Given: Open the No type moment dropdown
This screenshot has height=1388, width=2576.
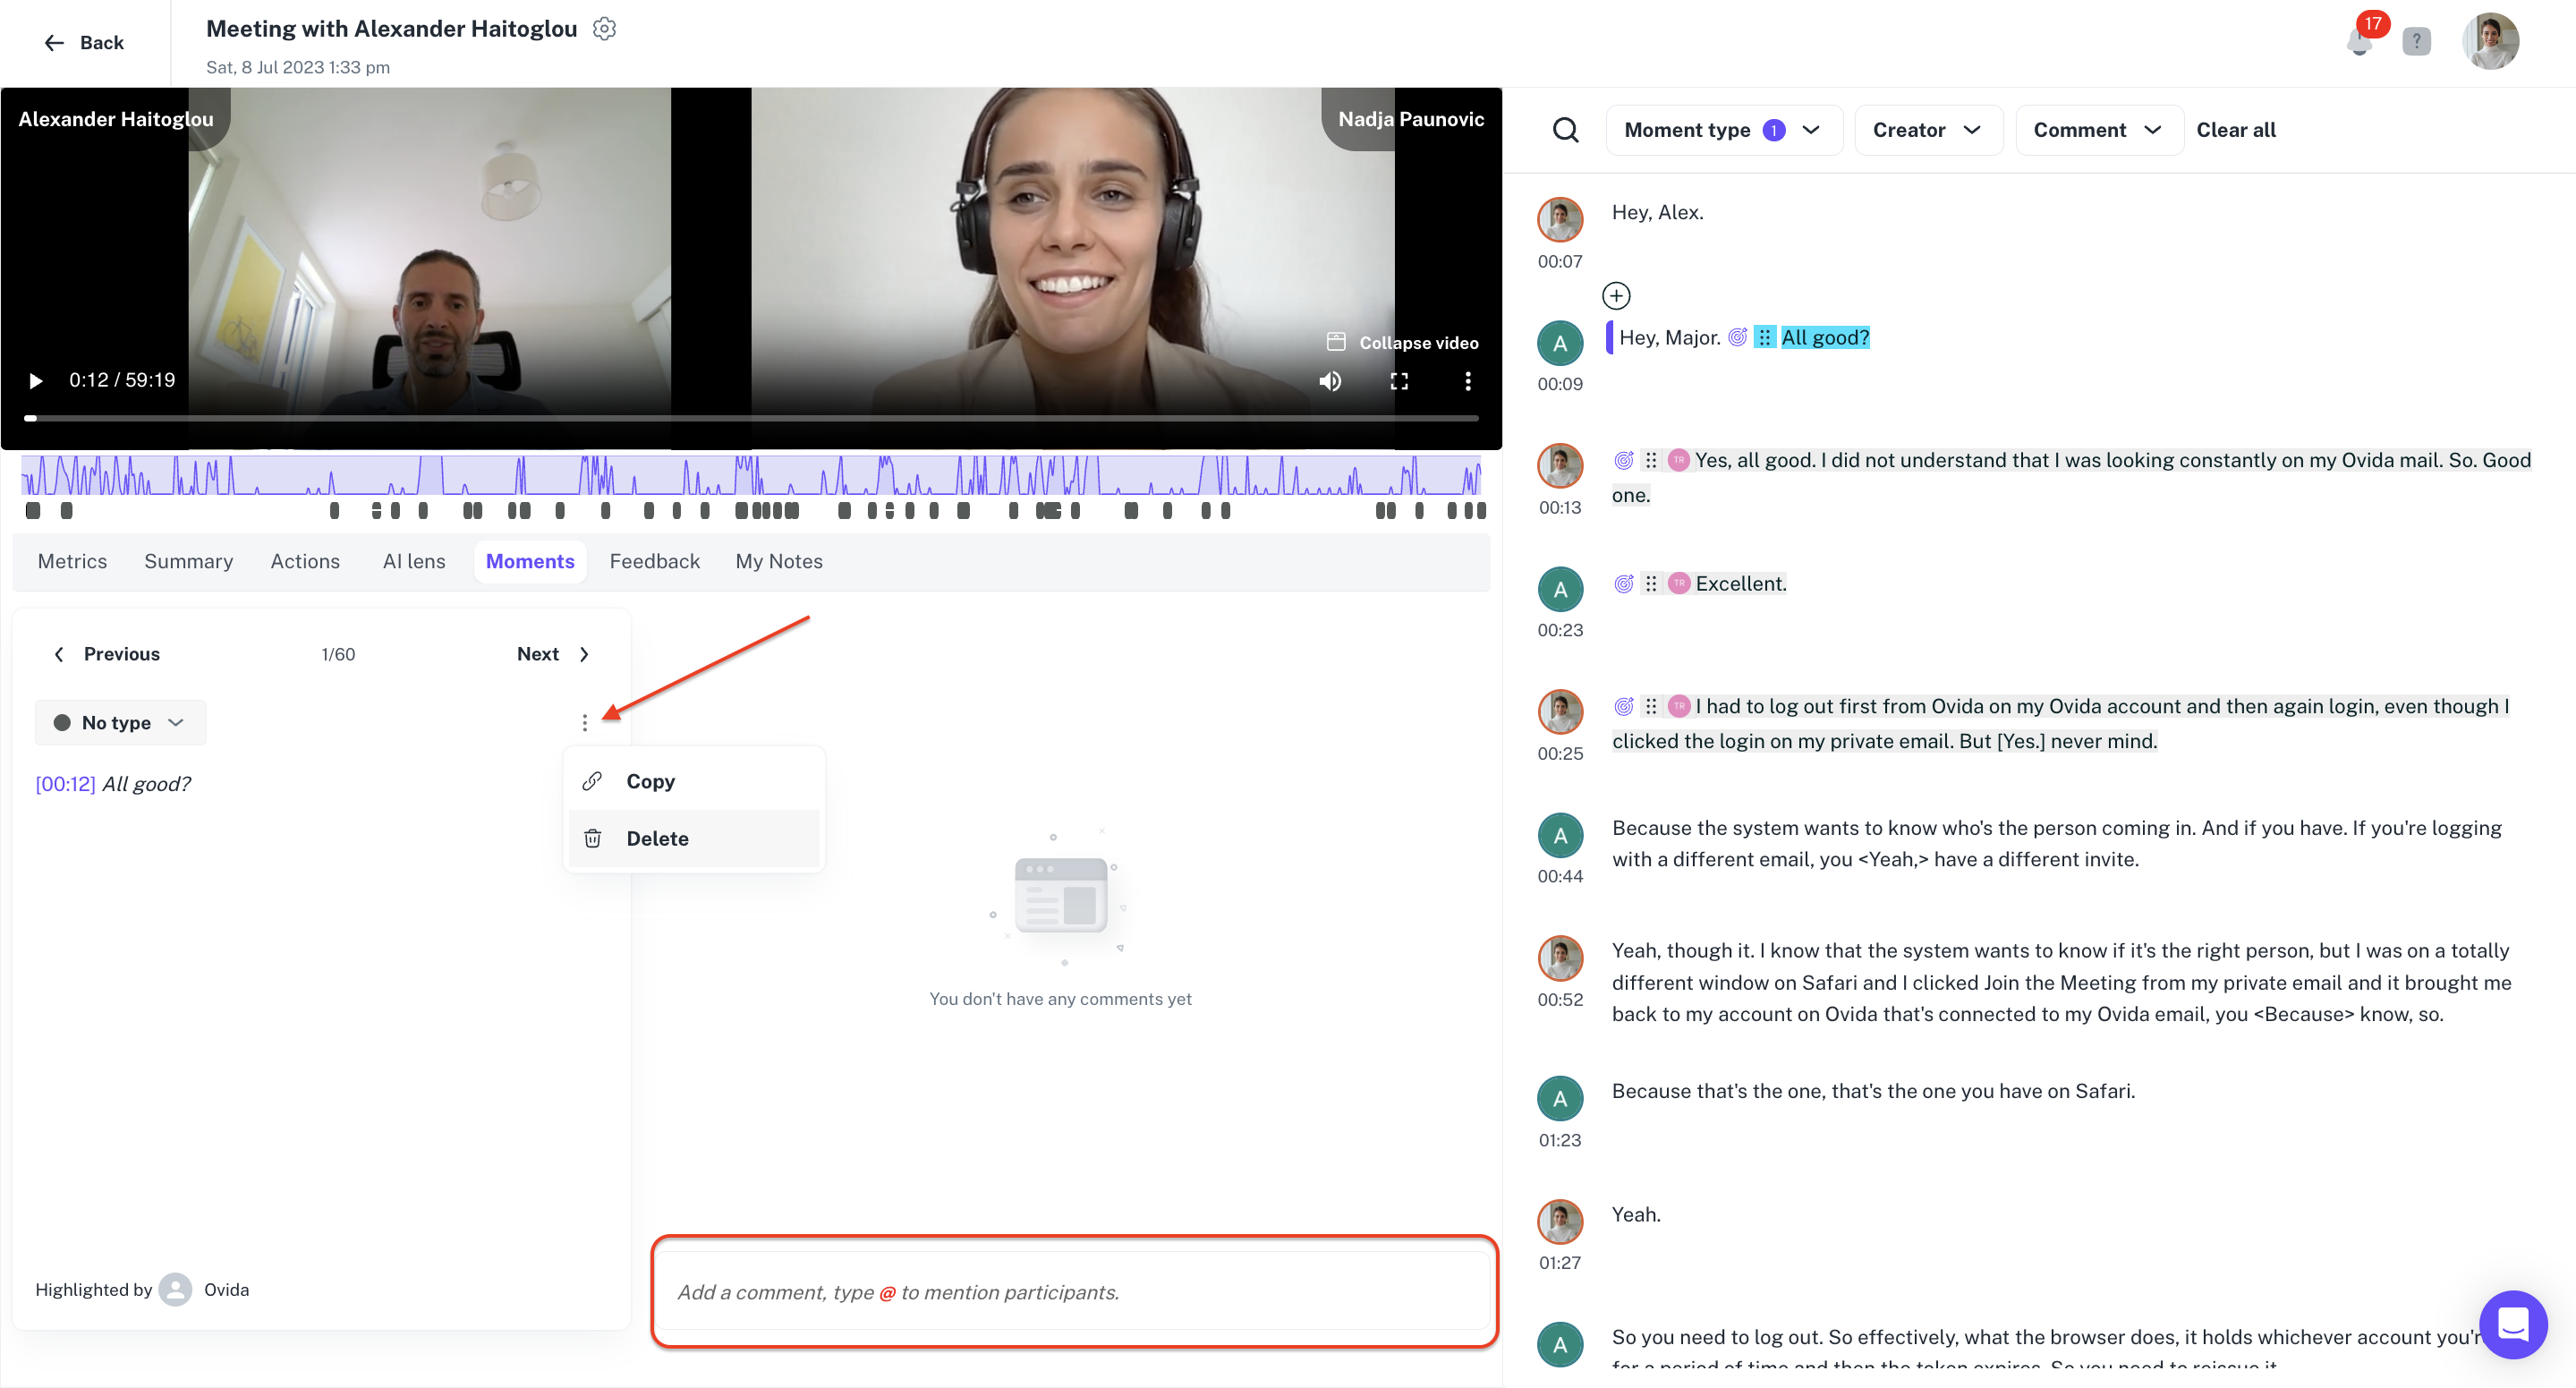Looking at the screenshot, I should (x=120, y=722).
